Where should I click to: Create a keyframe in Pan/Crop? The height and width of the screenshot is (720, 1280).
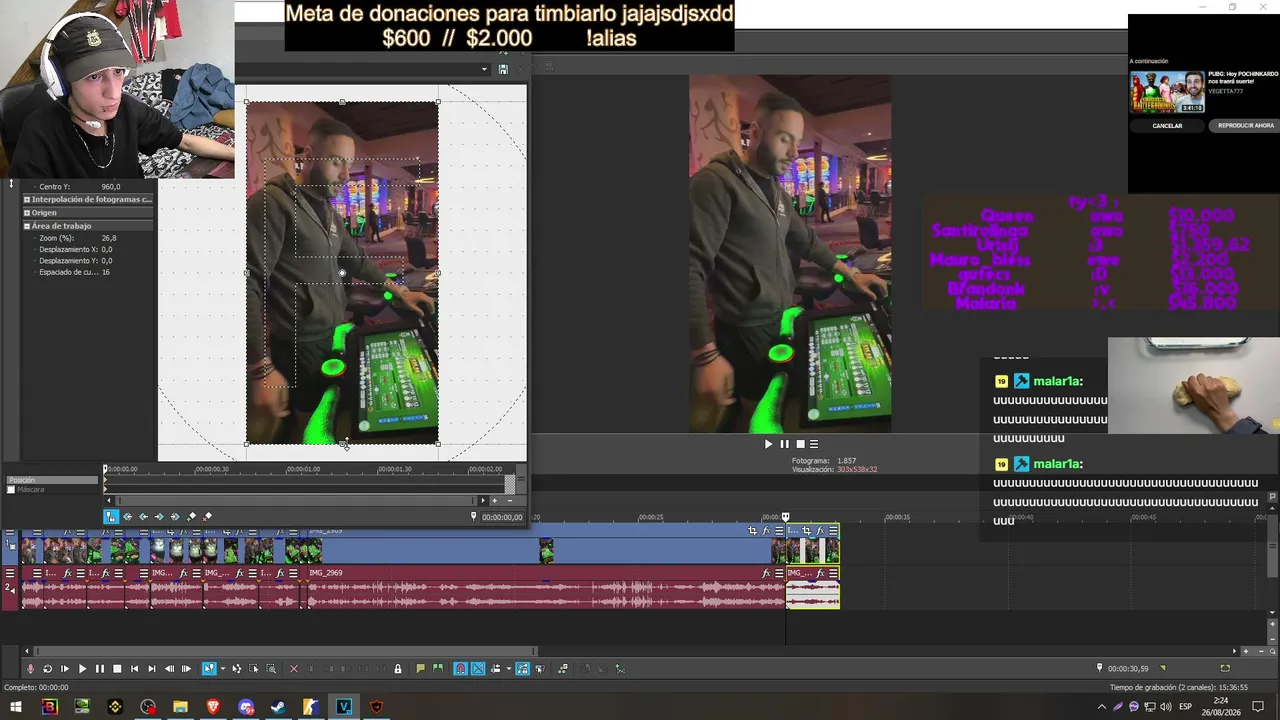(192, 517)
